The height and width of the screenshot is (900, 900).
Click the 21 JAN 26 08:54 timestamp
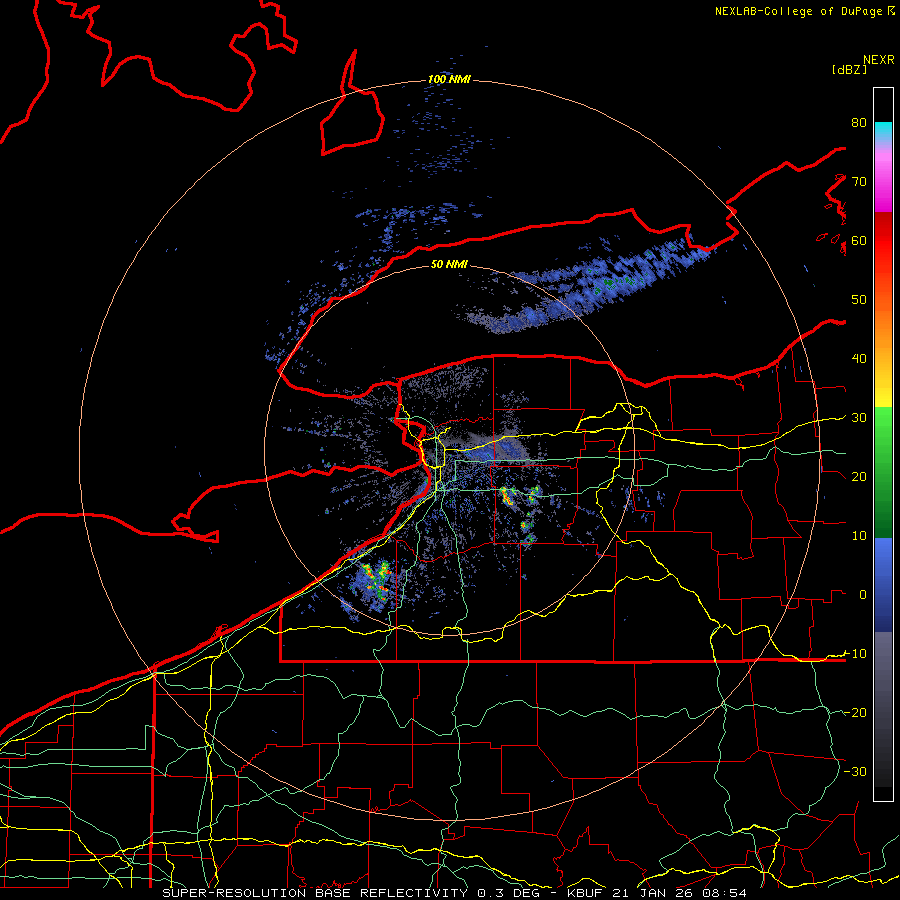pos(680,893)
